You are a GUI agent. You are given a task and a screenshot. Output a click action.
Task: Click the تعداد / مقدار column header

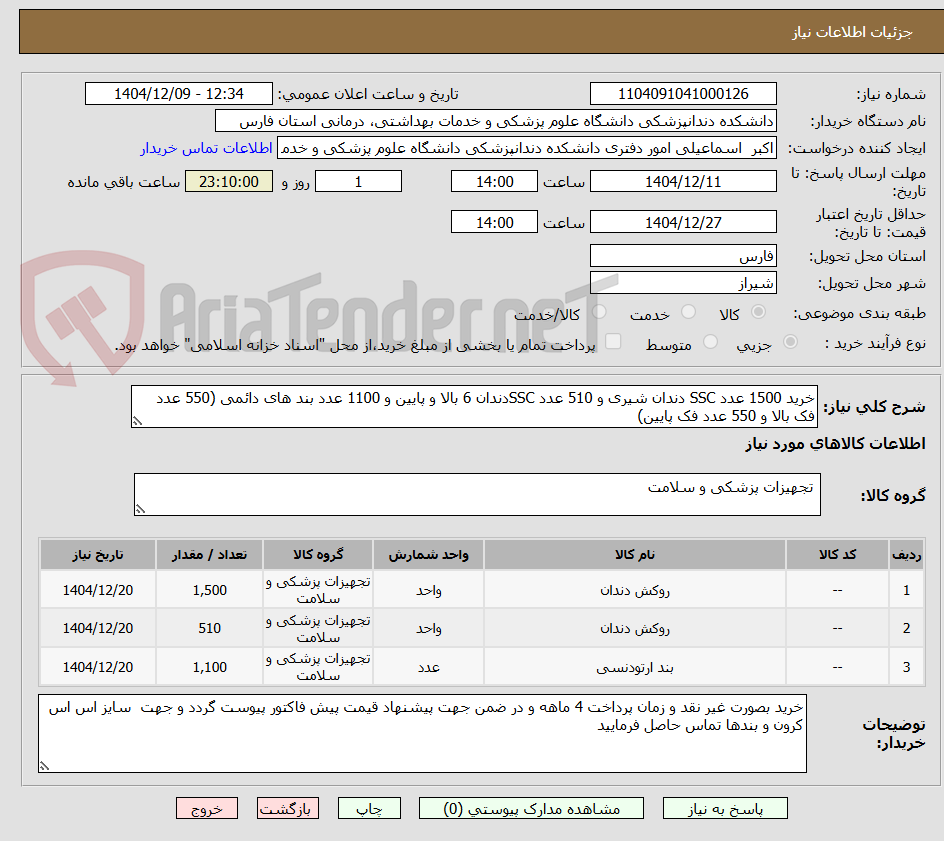tap(210, 554)
